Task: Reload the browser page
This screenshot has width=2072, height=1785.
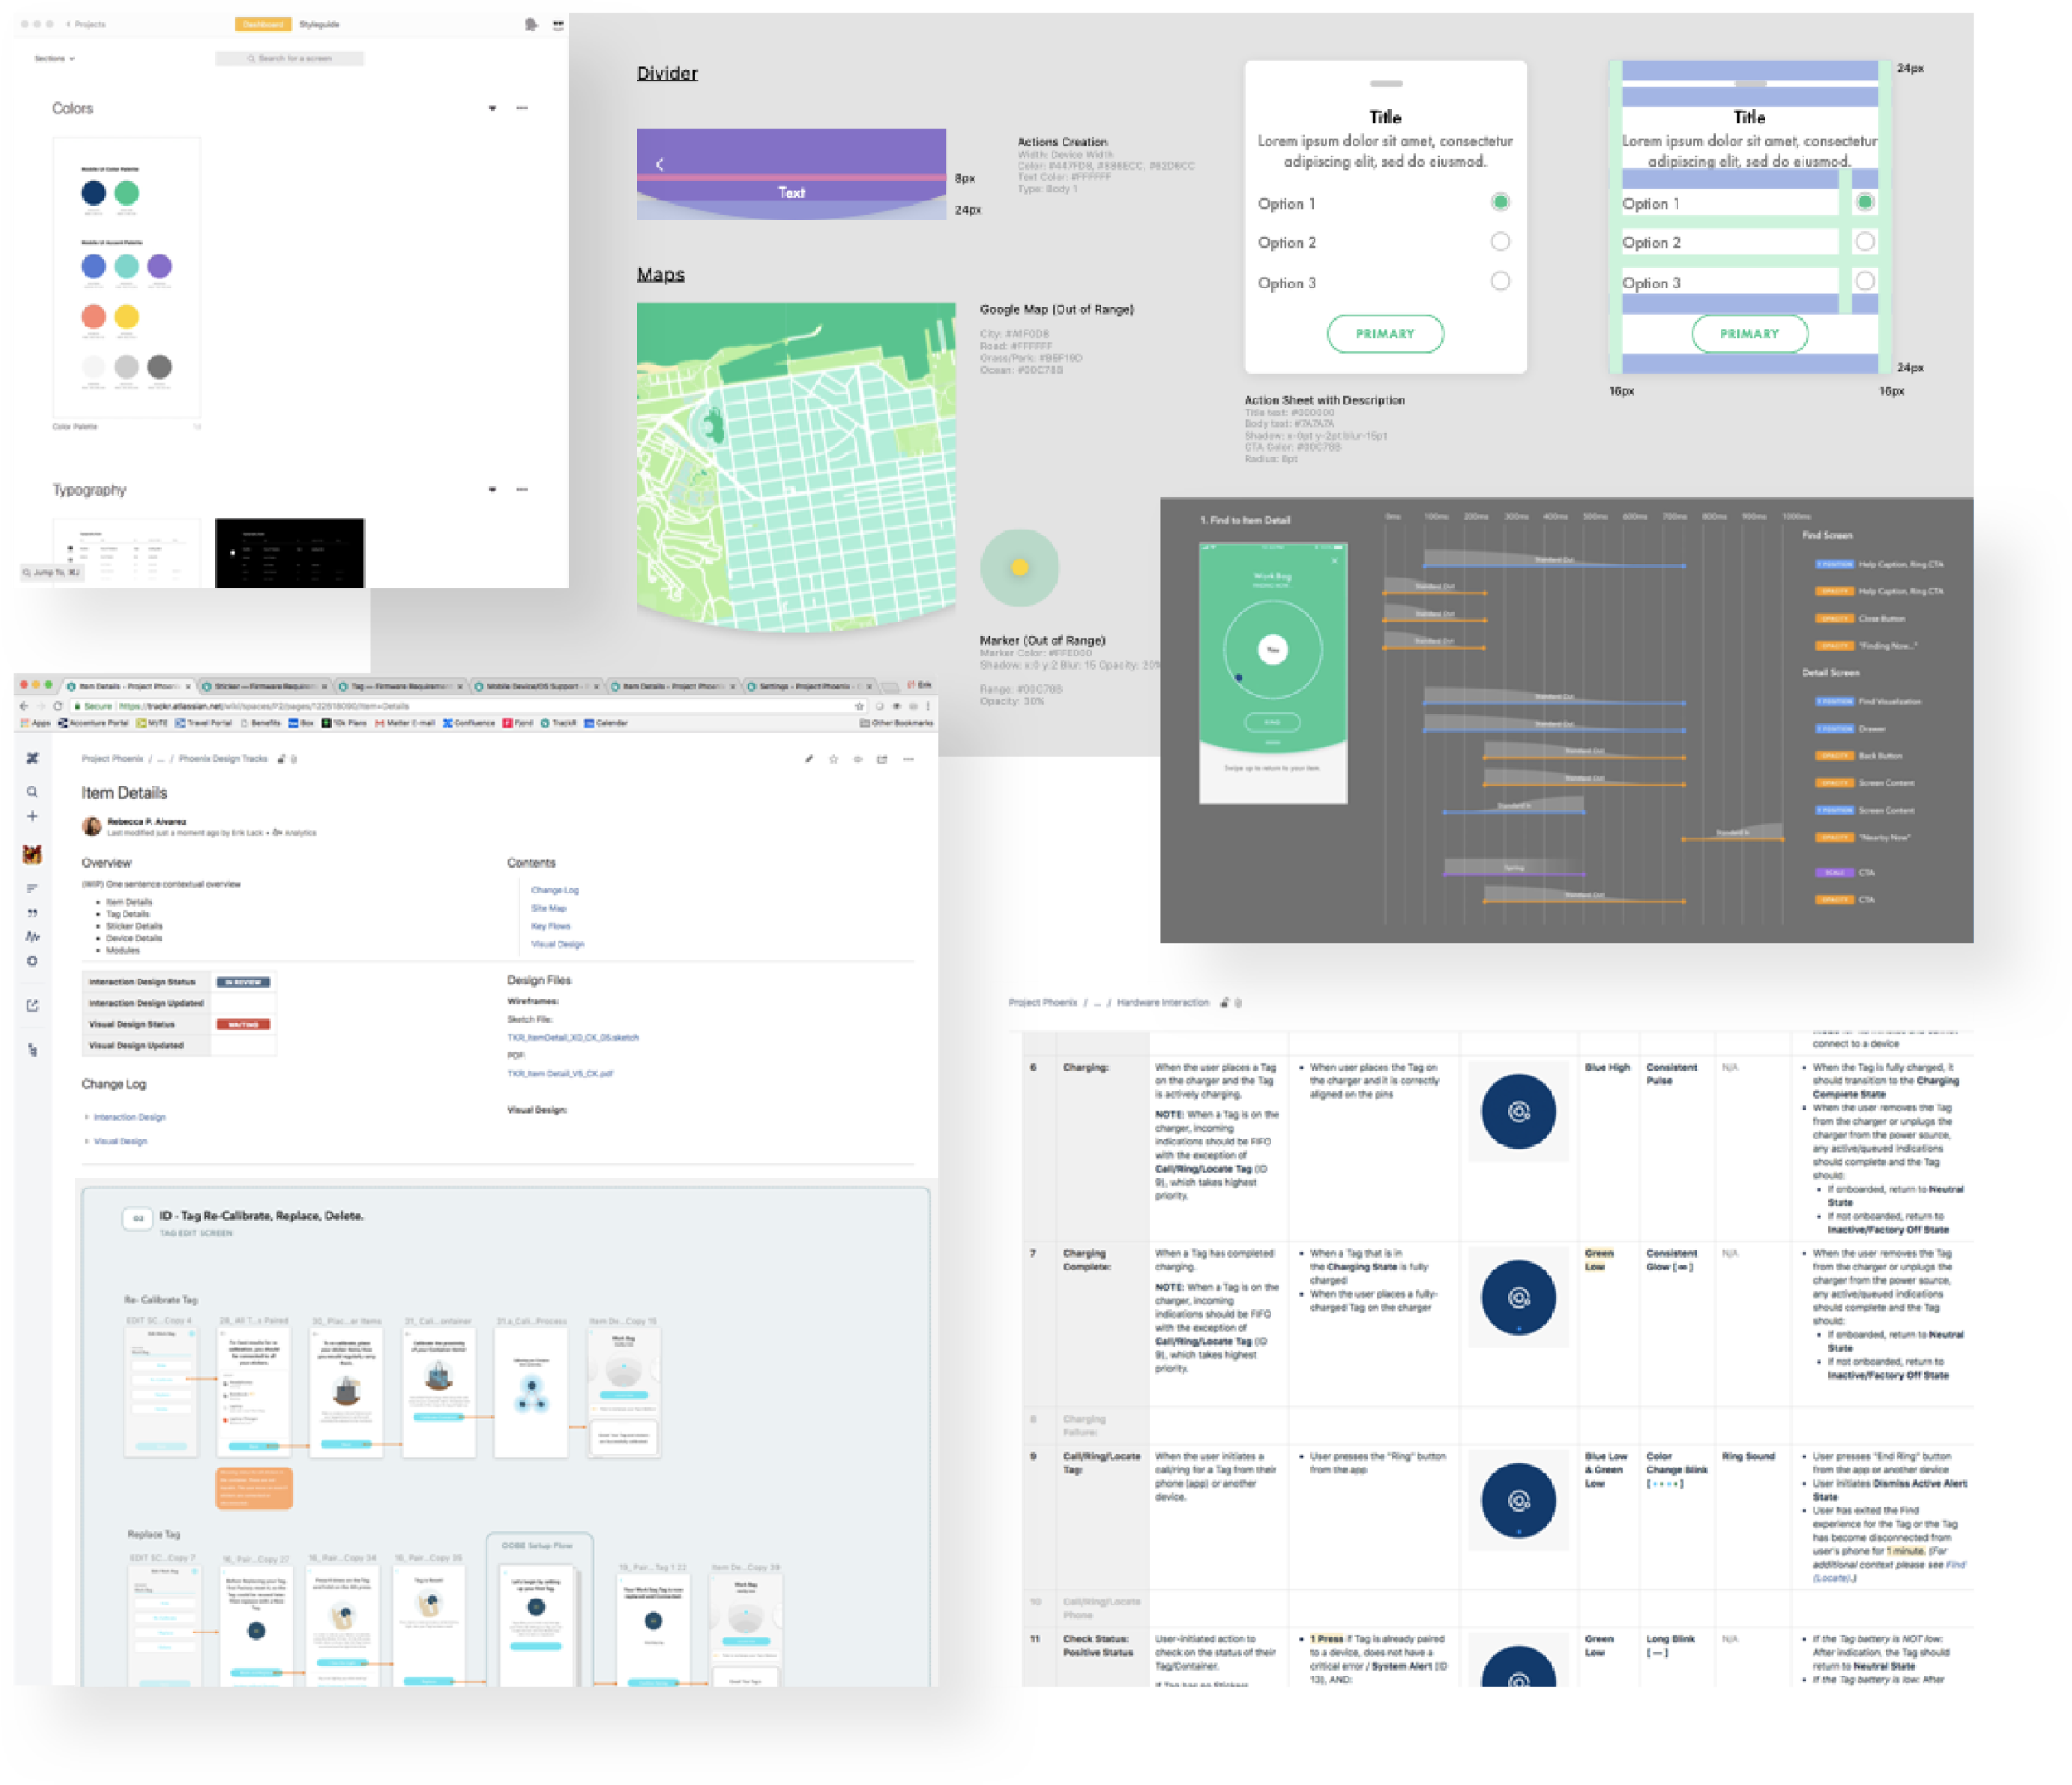Action: tap(58, 706)
